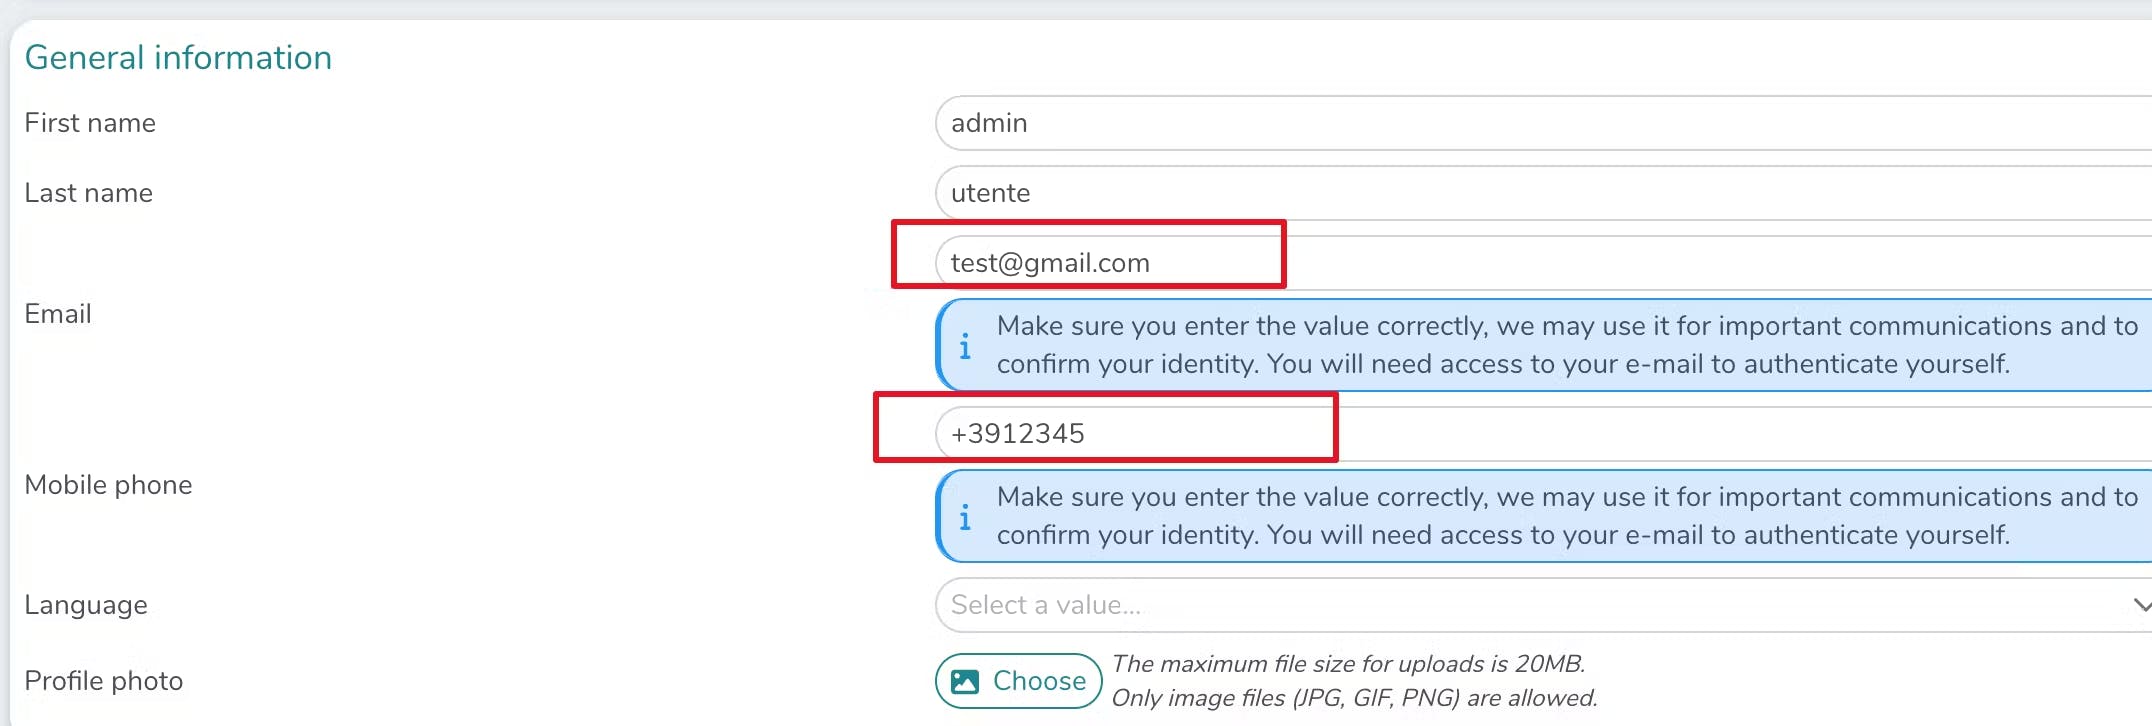Click into the Last name field 'utente'

(1500, 193)
